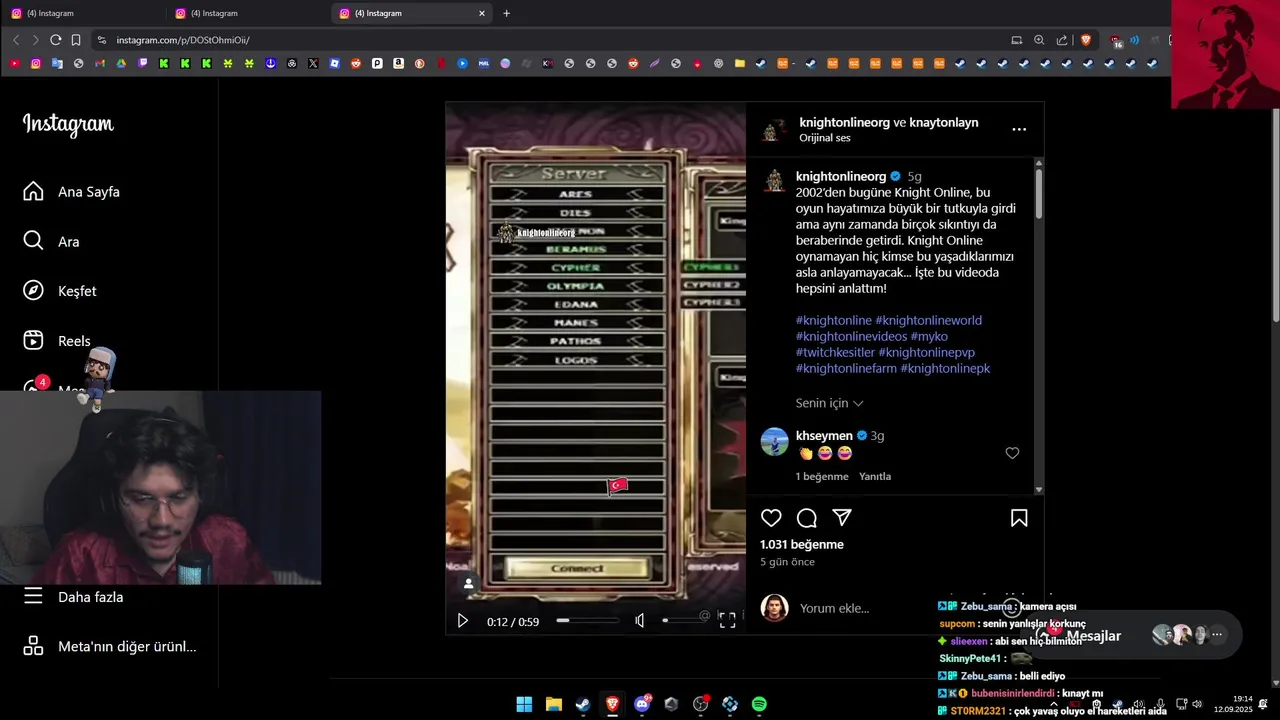
Task: Reload the page
Action: 55,40
